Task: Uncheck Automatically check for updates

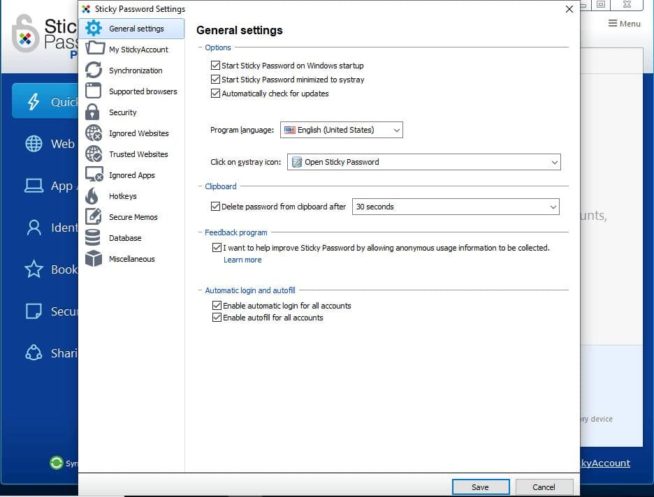Action: [x=215, y=93]
